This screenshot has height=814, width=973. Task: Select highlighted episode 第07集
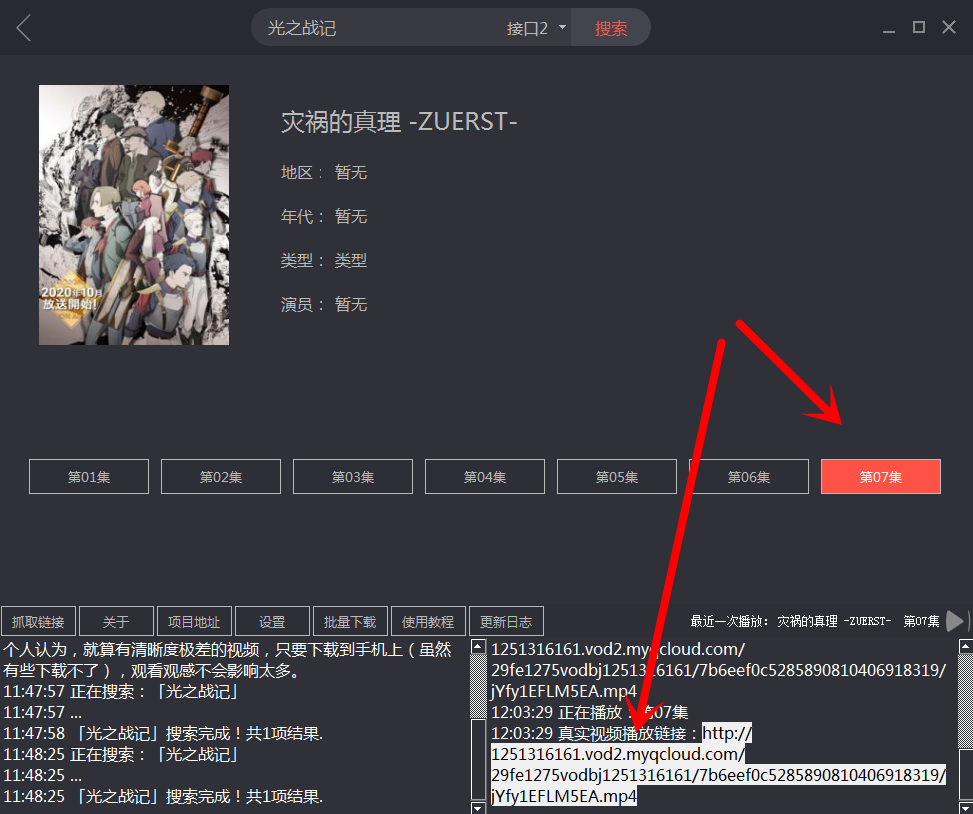[x=881, y=476]
